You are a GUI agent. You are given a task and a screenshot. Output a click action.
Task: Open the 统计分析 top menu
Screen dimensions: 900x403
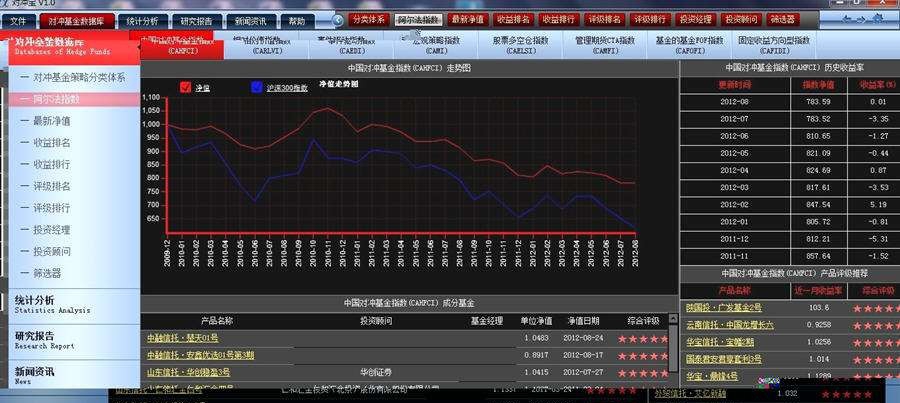(x=142, y=21)
